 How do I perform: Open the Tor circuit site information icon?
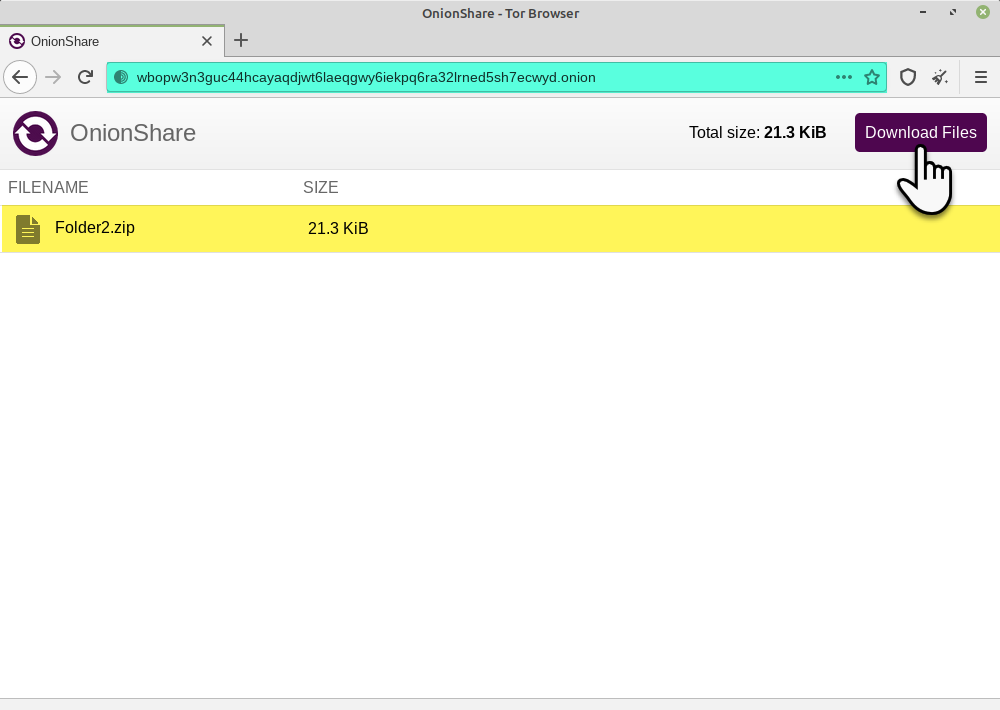click(121, 77)
